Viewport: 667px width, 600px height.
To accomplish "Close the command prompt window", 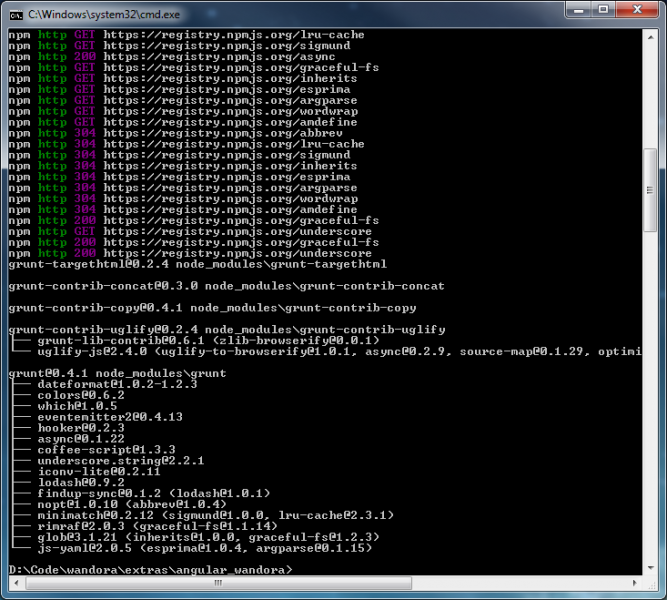I will tap(639, 10).
